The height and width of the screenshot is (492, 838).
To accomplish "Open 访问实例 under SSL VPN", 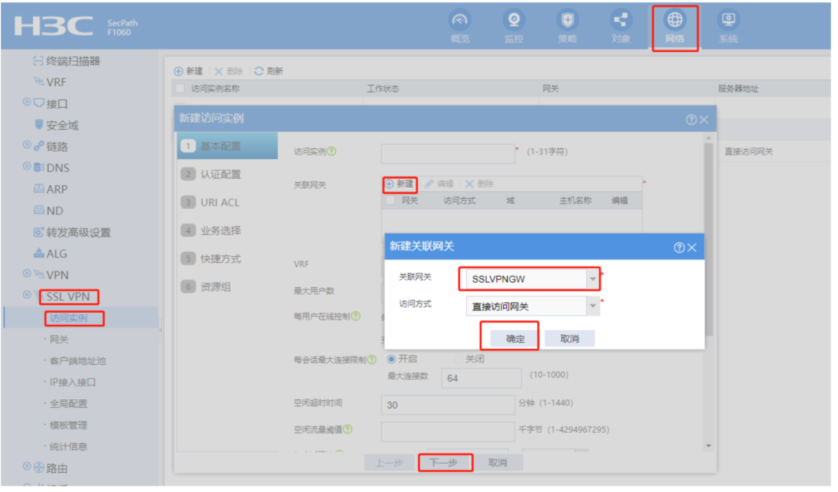I will coord(68,318).
